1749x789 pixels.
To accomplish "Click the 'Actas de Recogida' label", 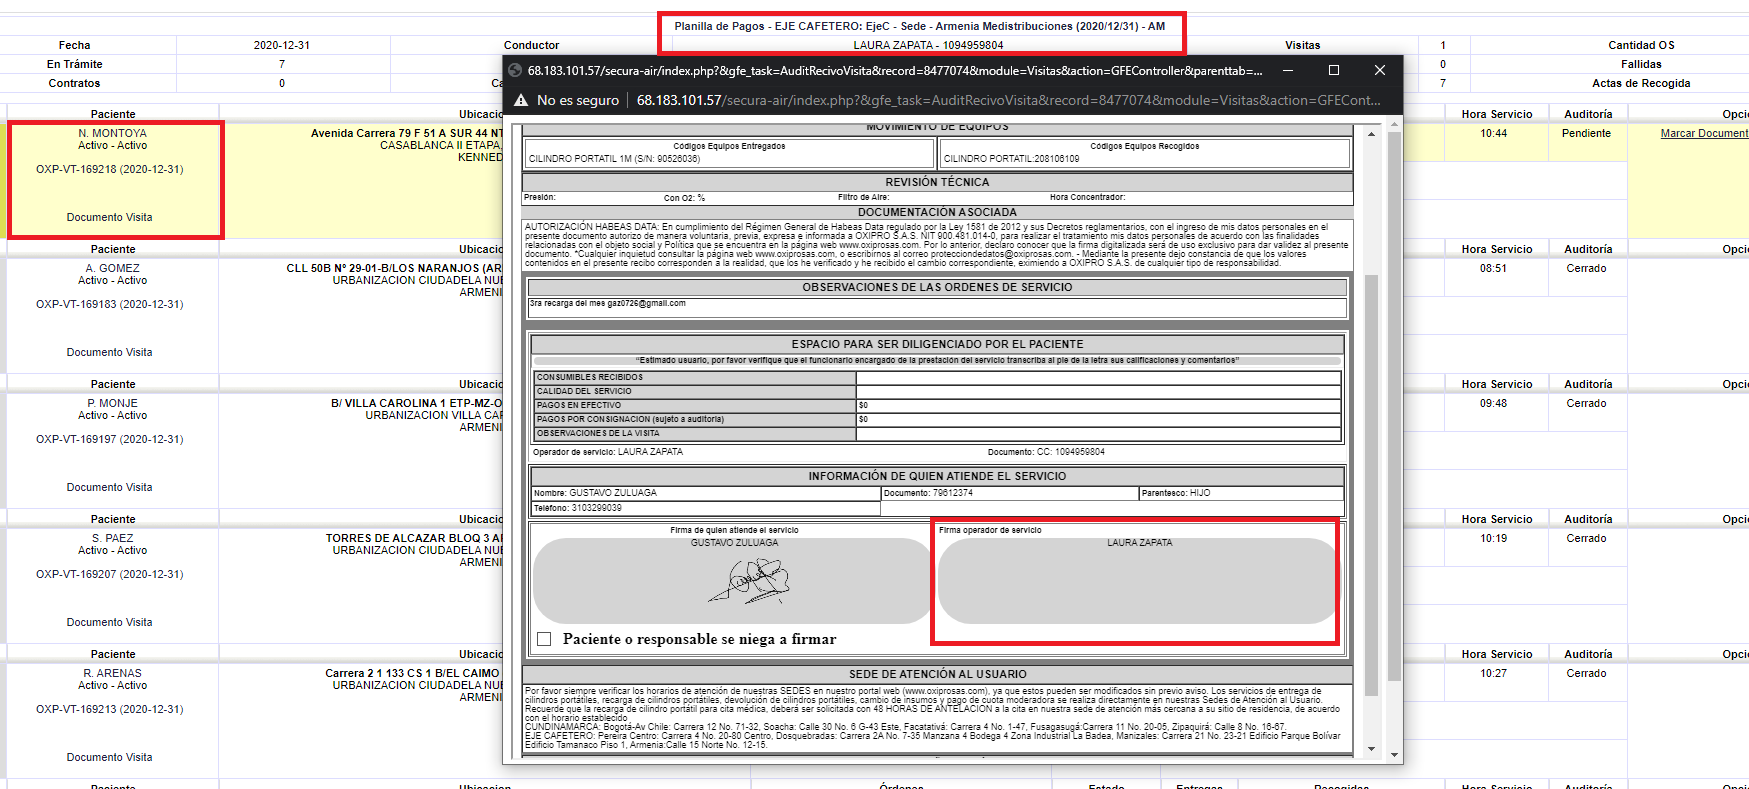I will 1641,83.
